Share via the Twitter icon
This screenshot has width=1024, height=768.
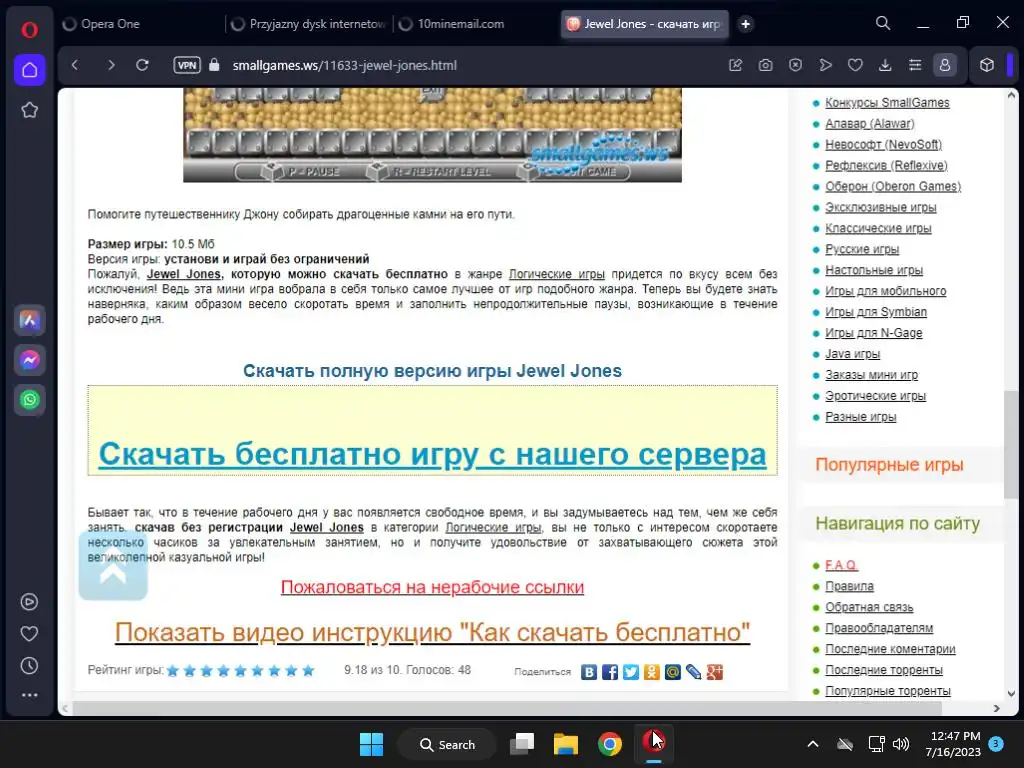[x=631, y=672]
